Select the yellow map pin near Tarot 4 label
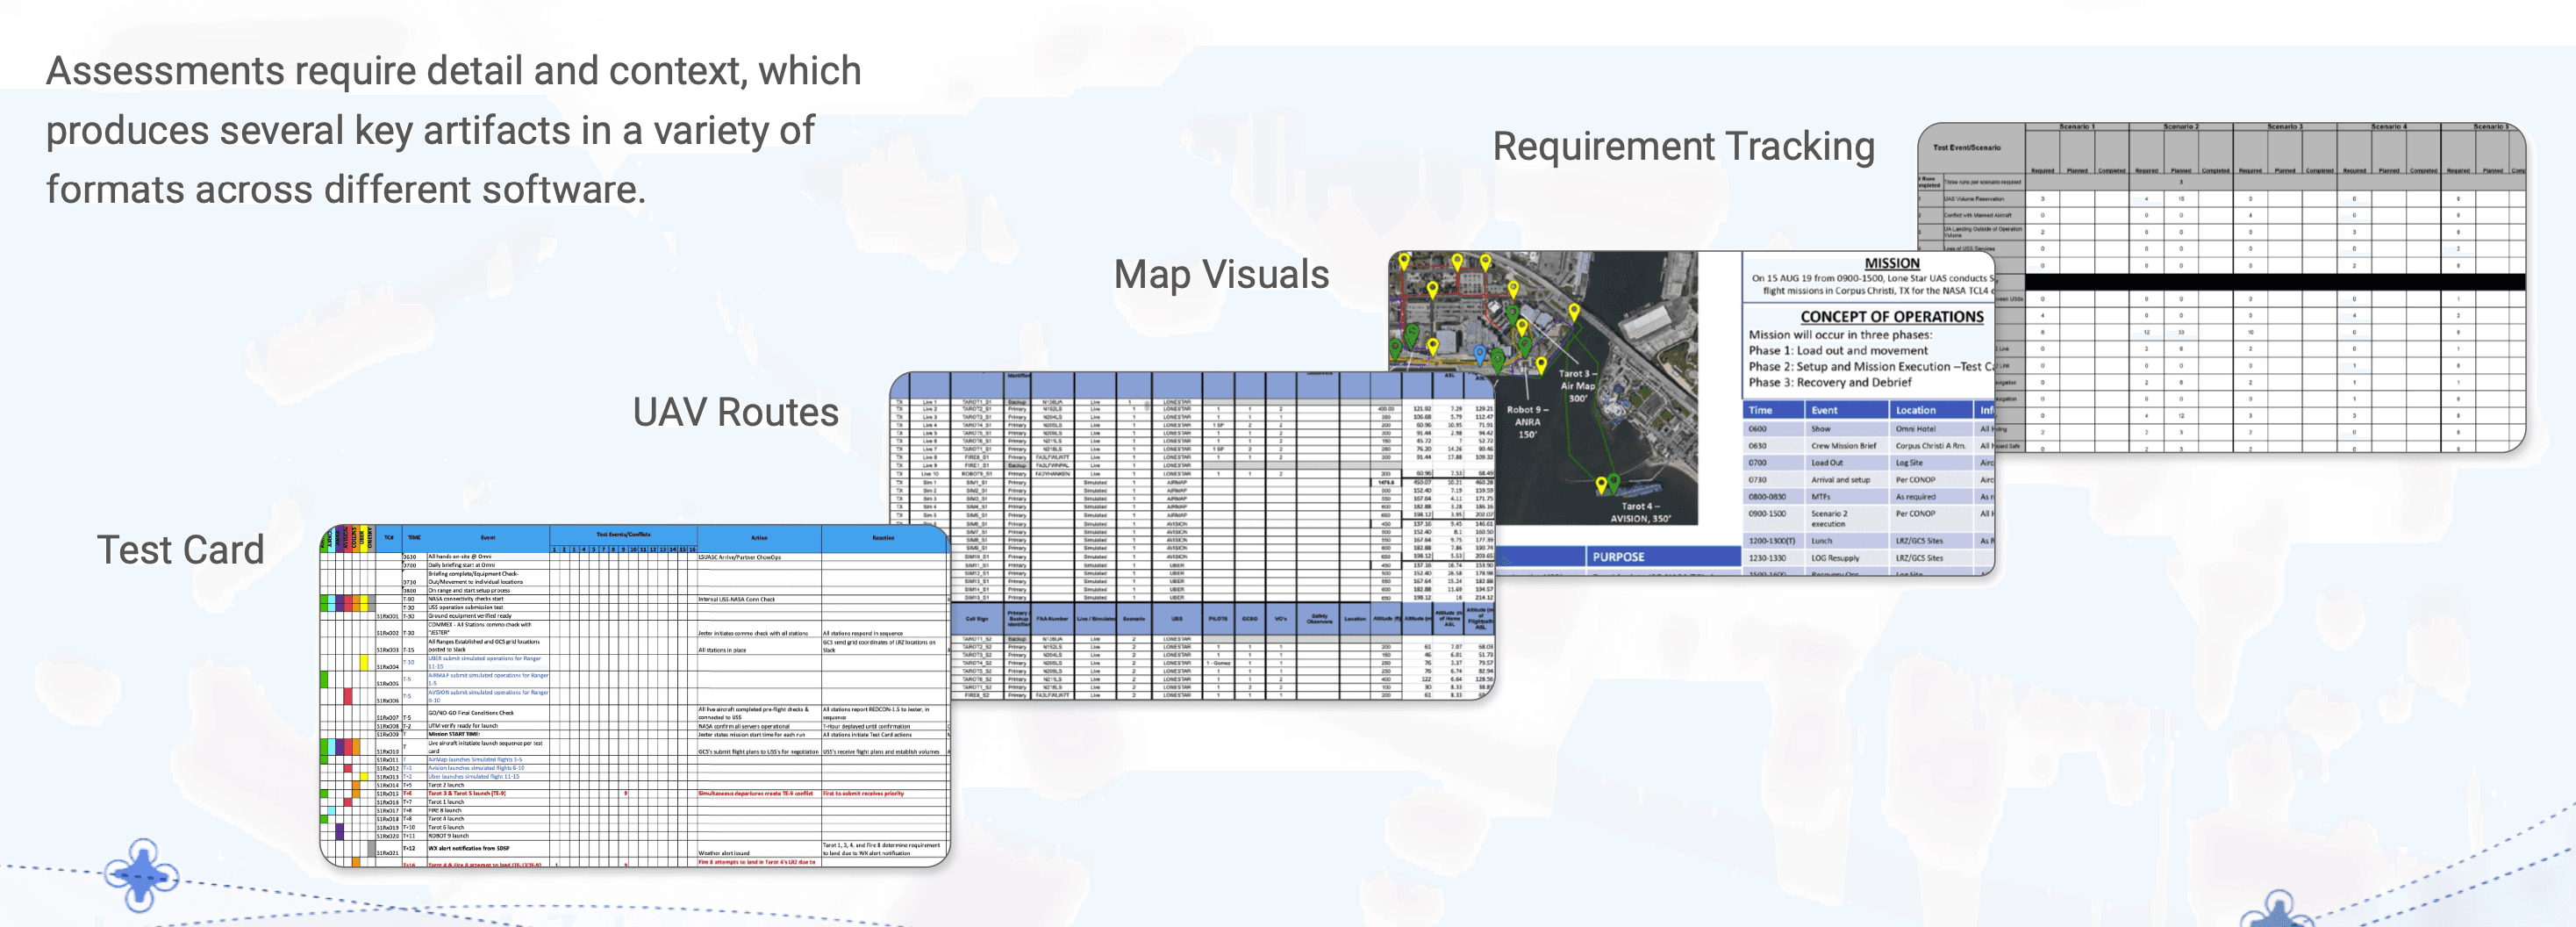 [x=1601, y=485]
